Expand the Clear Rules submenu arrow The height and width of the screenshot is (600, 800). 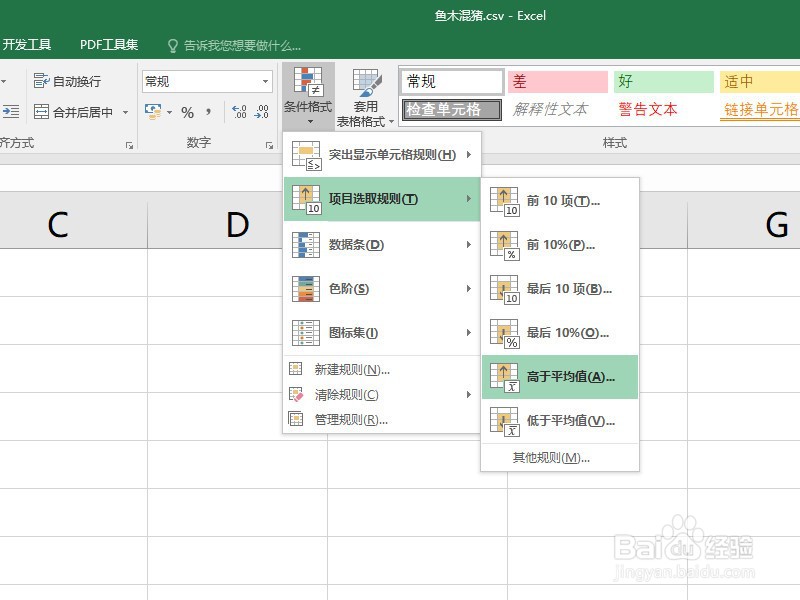pyautogui.click(x=469, y=394)
